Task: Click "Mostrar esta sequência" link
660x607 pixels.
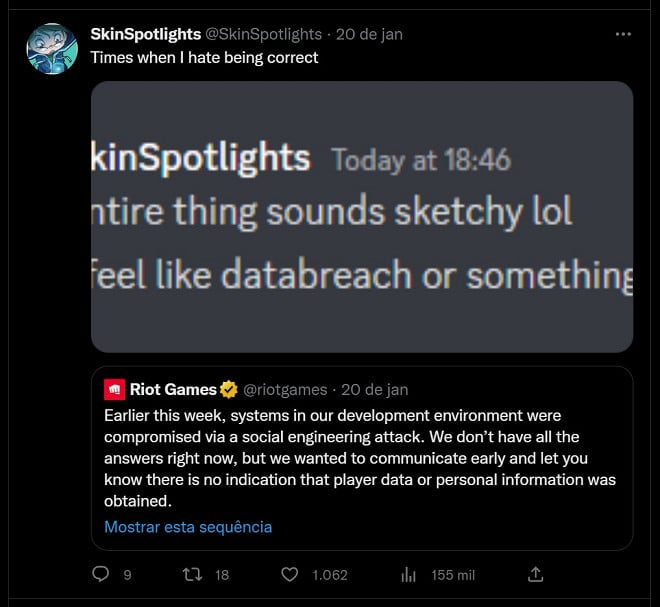Action: point(188,526)
